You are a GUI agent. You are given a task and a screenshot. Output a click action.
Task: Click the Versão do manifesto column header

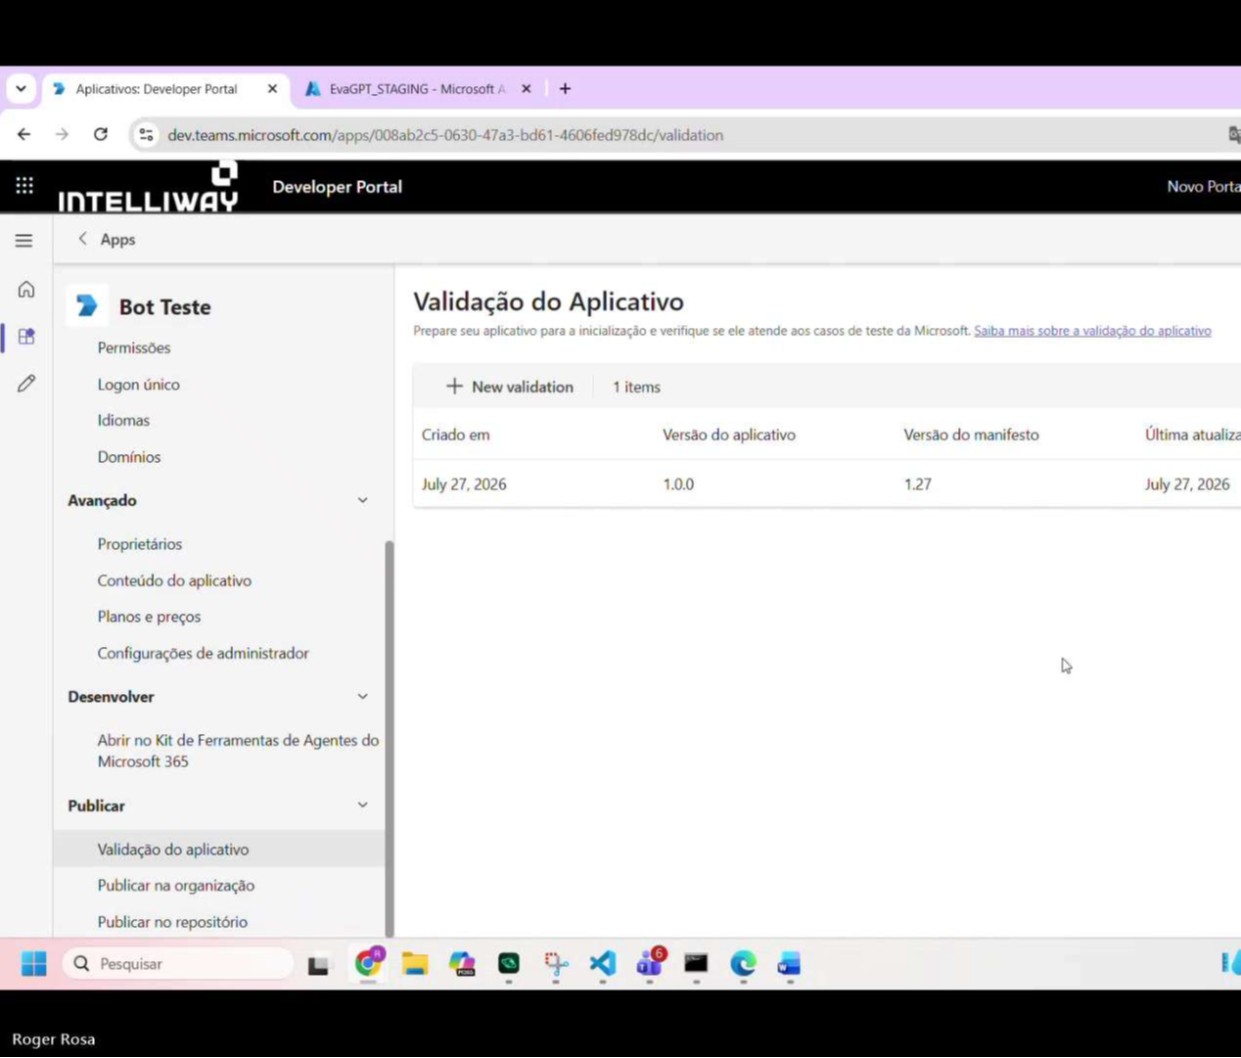tap(971, 435)
